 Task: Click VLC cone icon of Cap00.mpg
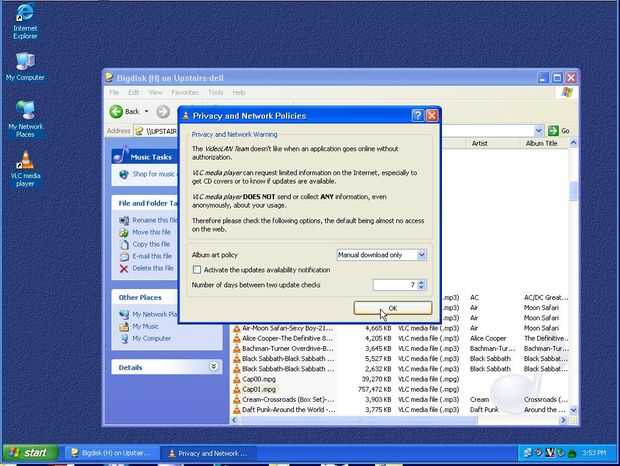[x=236, y=379]
